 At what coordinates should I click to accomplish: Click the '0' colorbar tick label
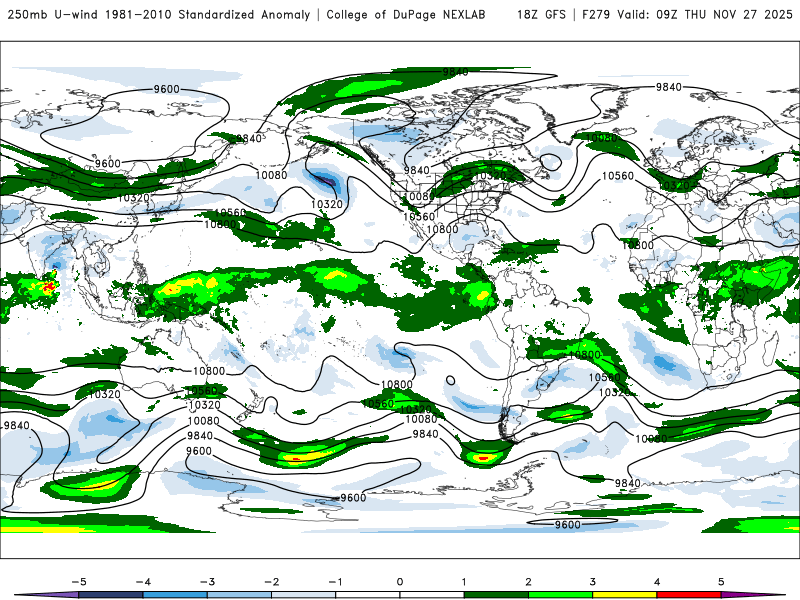[x=400, y=582]
